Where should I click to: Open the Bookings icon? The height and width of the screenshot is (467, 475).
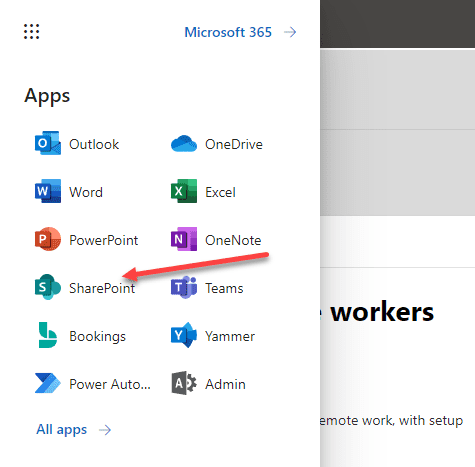[x=48, y=335]
